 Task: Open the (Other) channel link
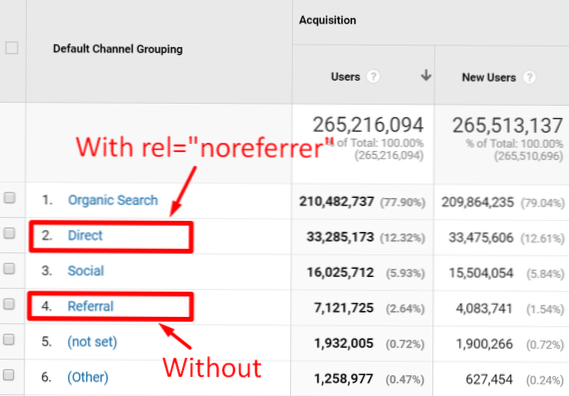tap(88, 377)
